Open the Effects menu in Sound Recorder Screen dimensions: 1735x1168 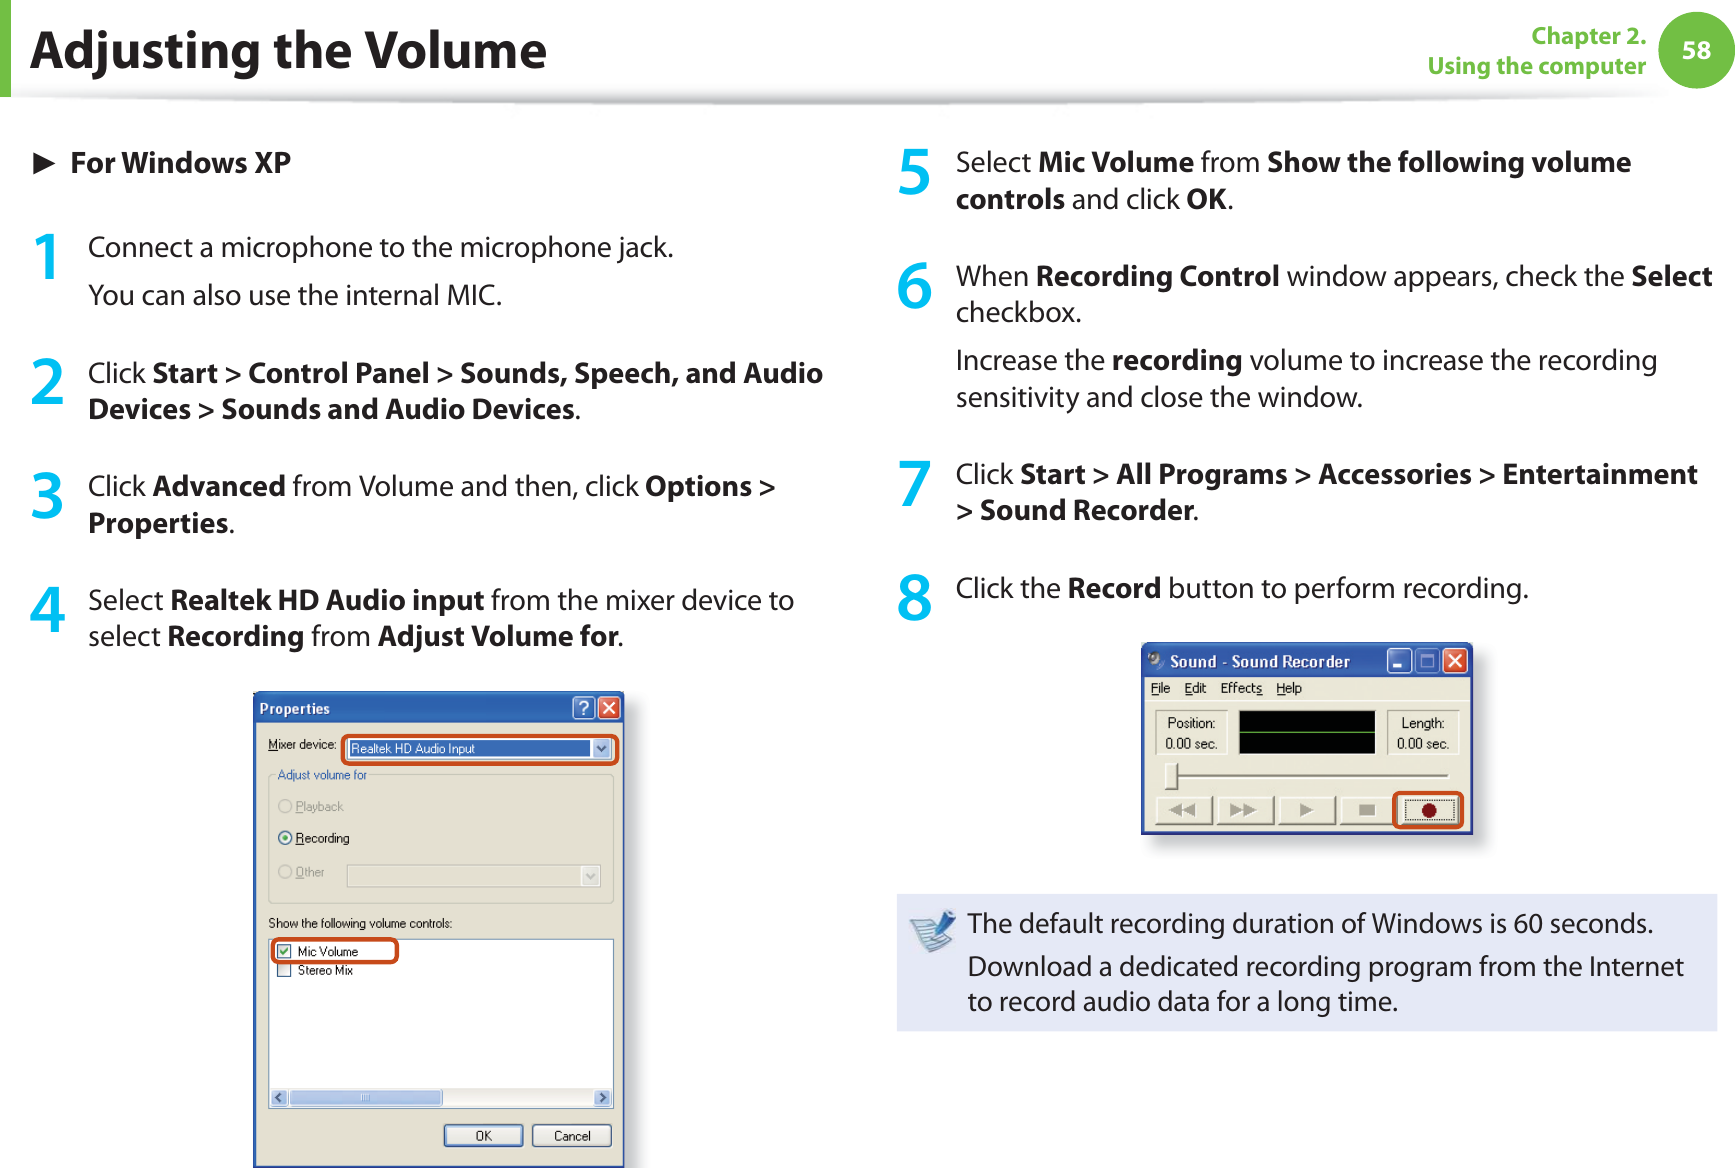(1241, 688)
